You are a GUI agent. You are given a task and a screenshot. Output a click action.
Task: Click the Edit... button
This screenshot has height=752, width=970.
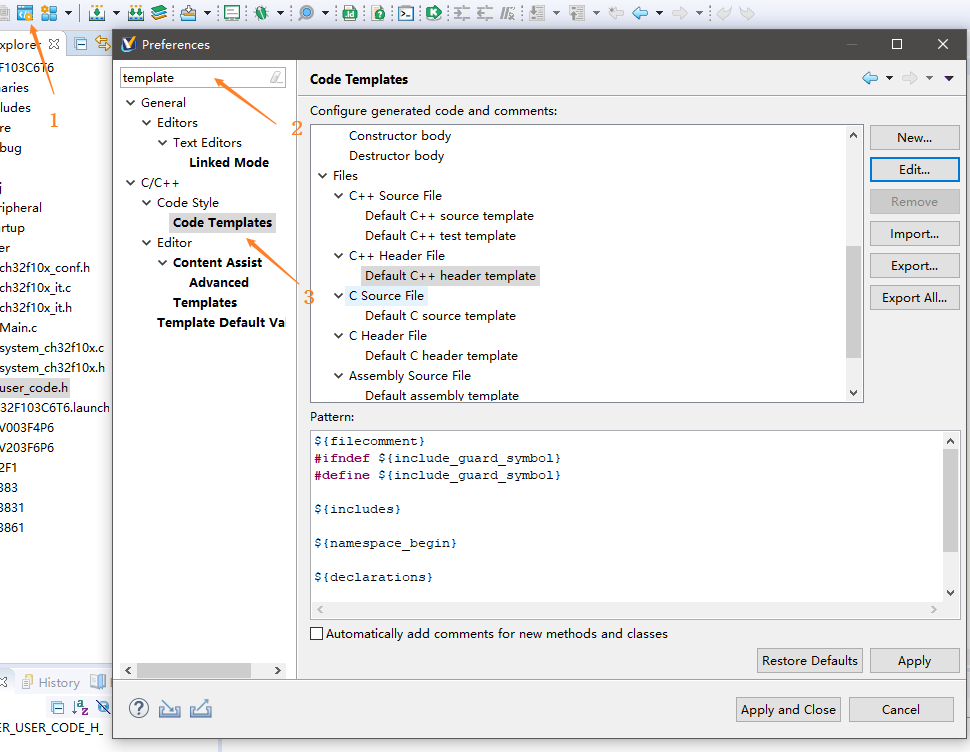[914, 169]
